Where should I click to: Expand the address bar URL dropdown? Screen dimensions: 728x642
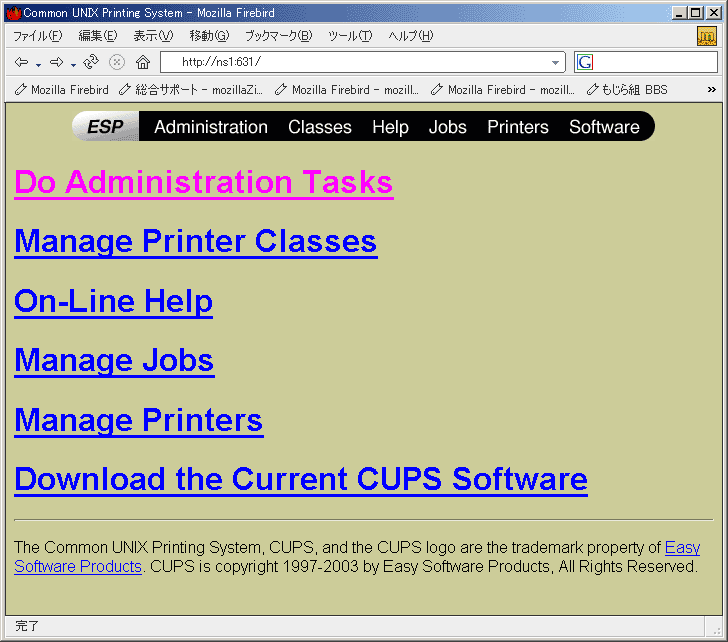555,62
